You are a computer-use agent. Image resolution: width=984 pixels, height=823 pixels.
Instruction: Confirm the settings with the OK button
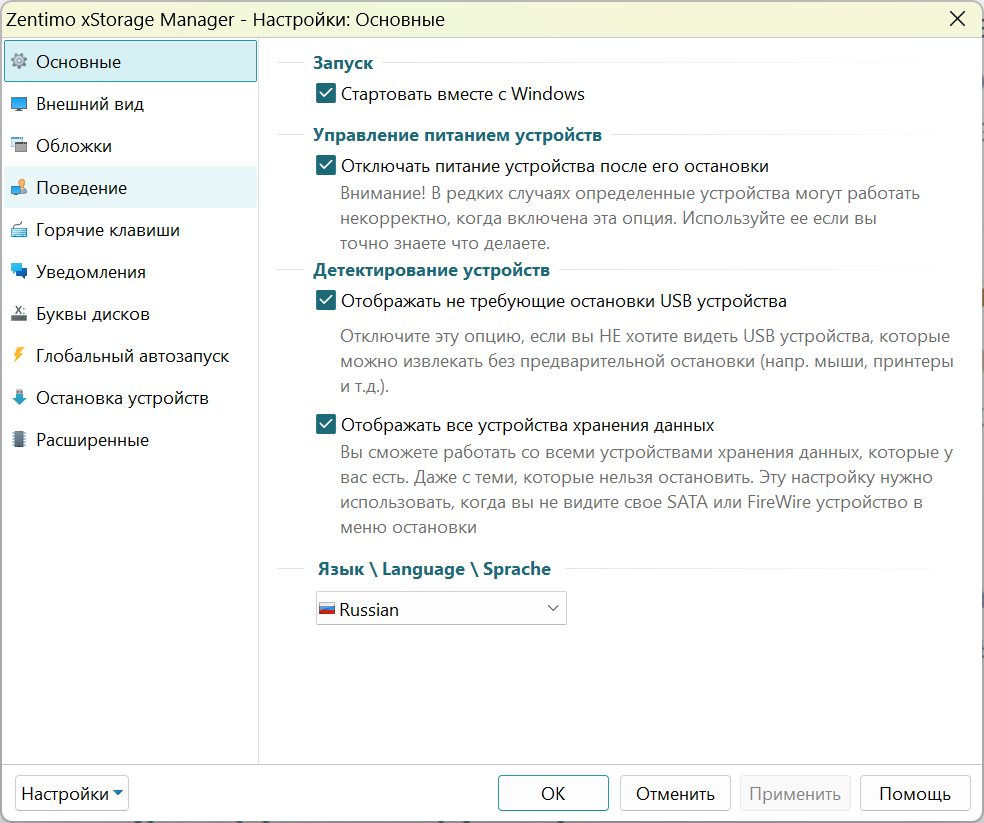553,793
